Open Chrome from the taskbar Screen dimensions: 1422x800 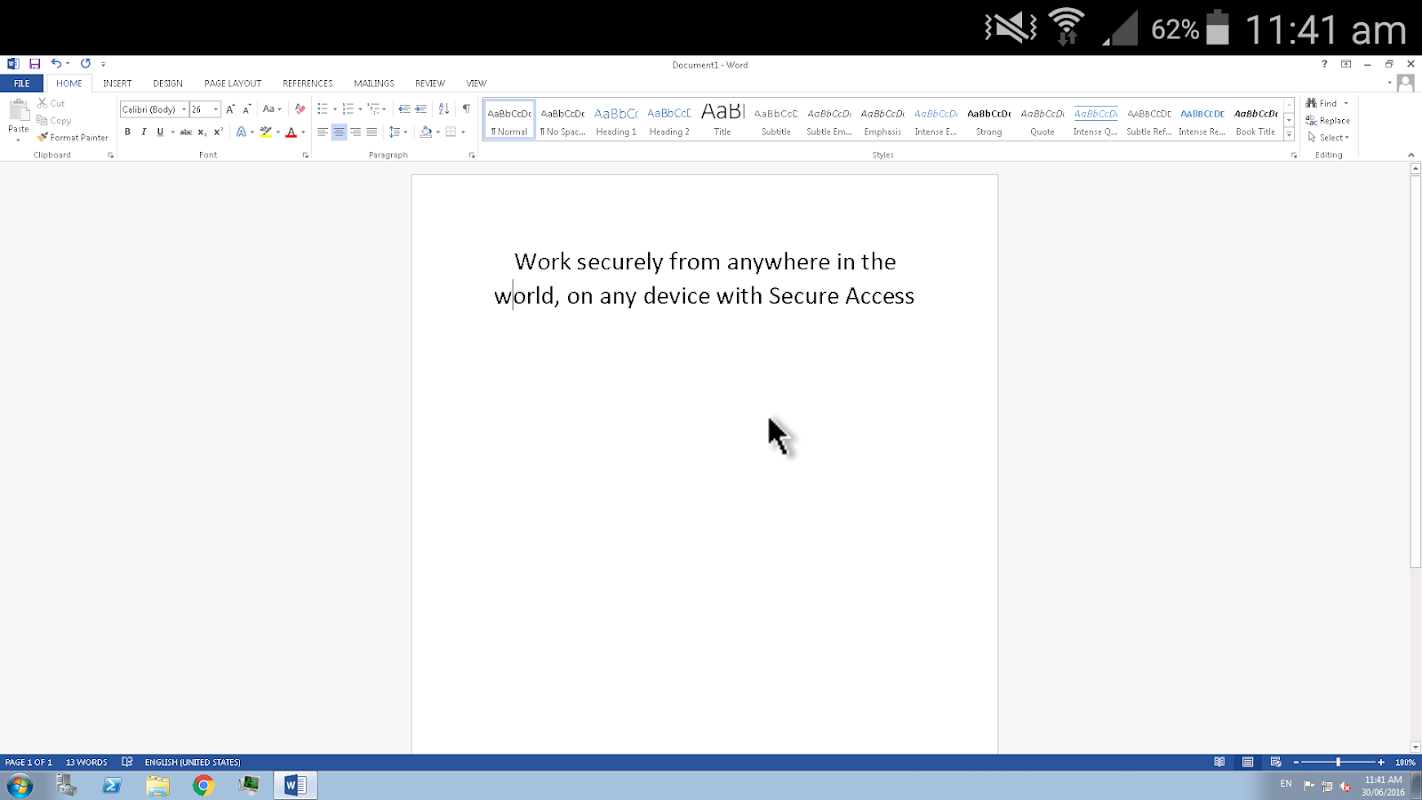click(204, 785)
